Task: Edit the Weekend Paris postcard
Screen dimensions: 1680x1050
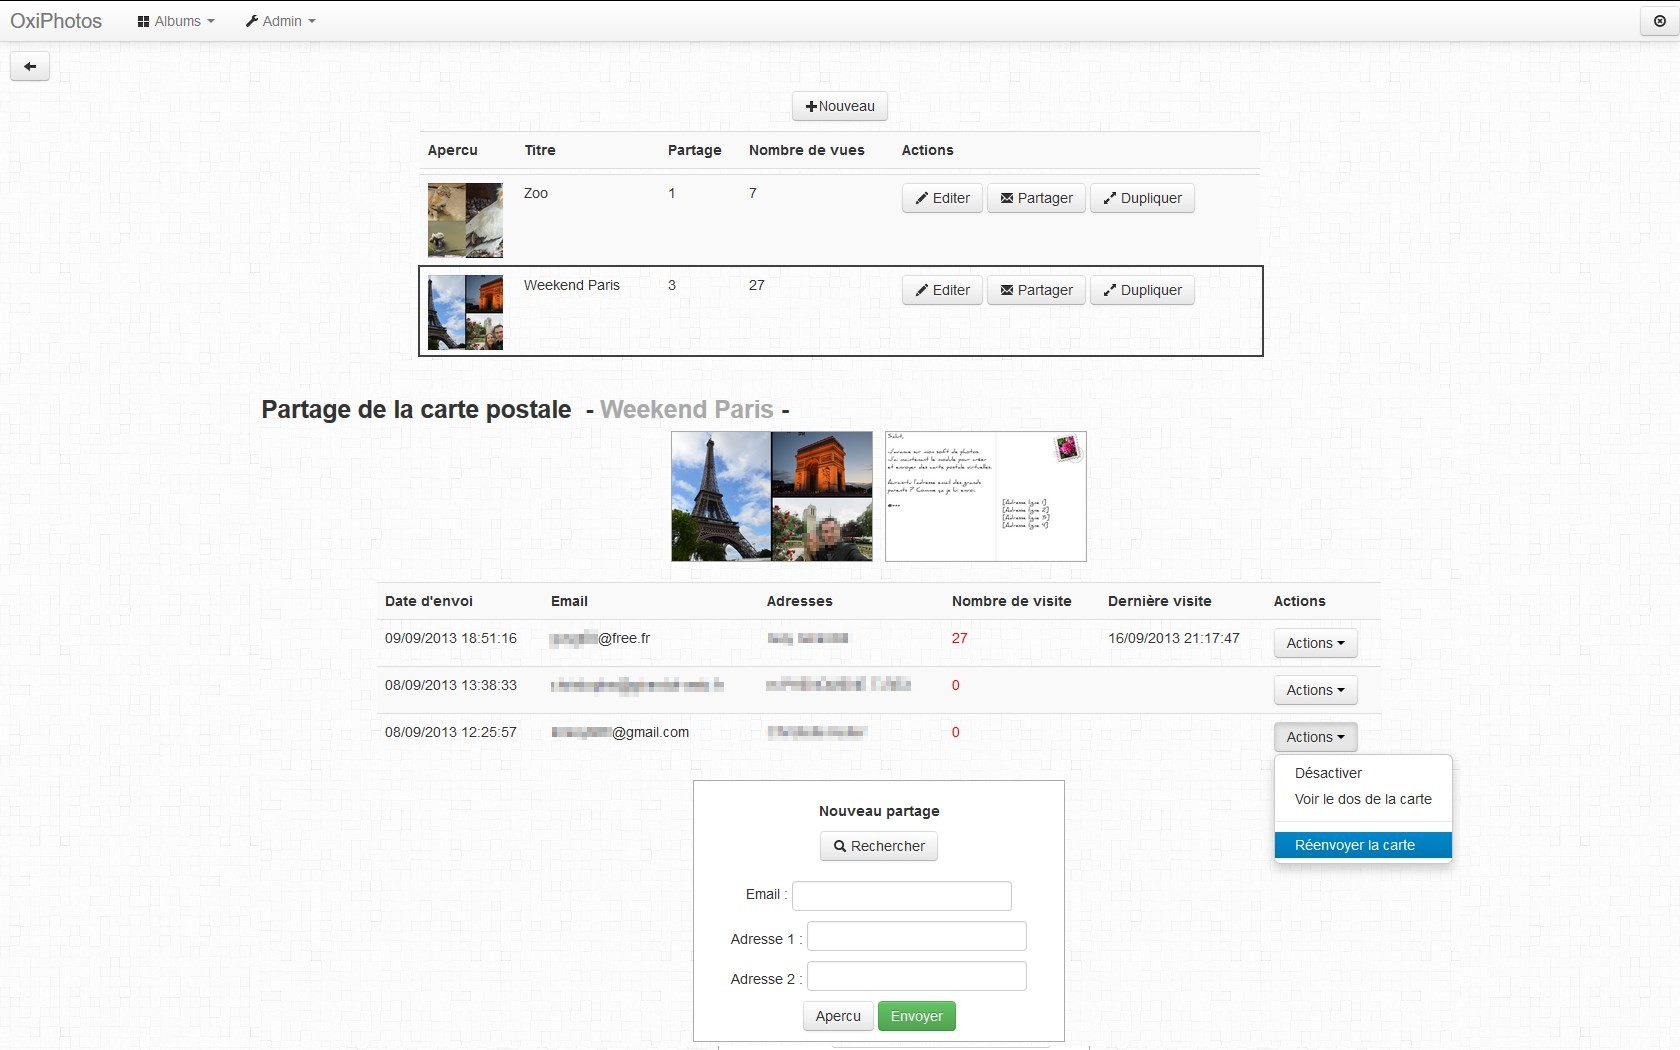Action: pos(942,290)
